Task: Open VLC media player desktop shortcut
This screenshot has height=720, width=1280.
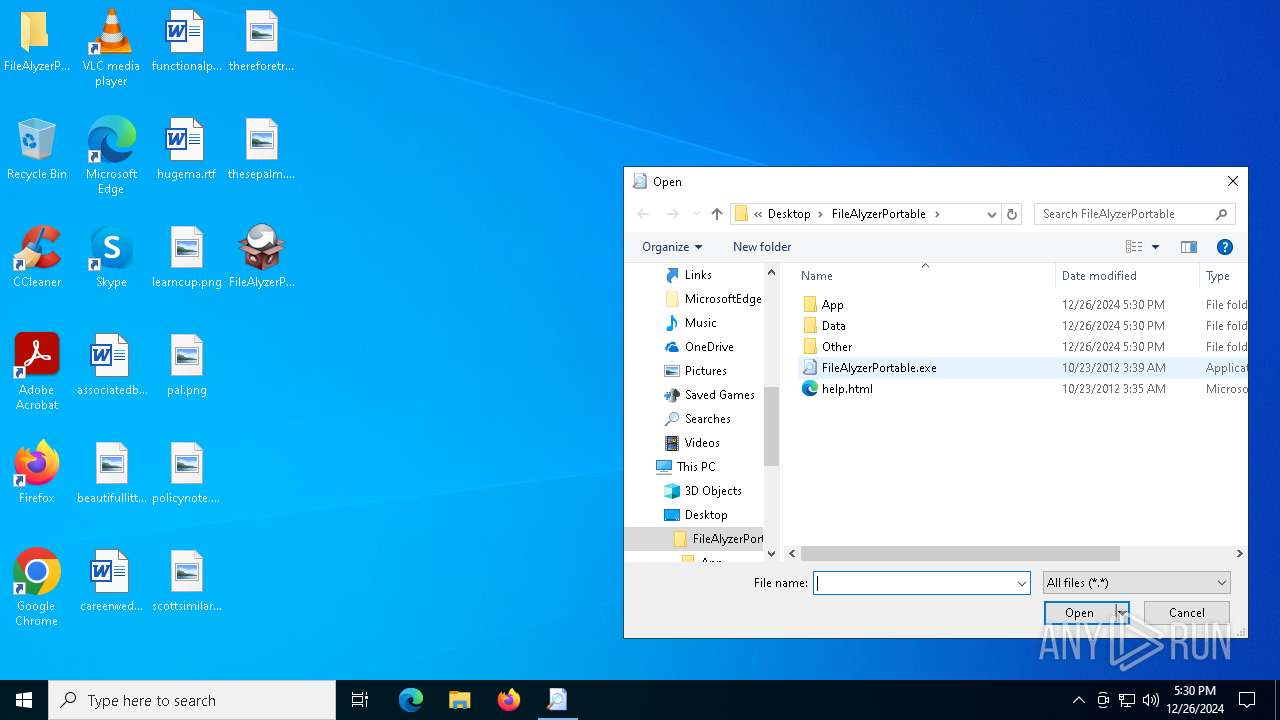Action: tap(111, 47)
